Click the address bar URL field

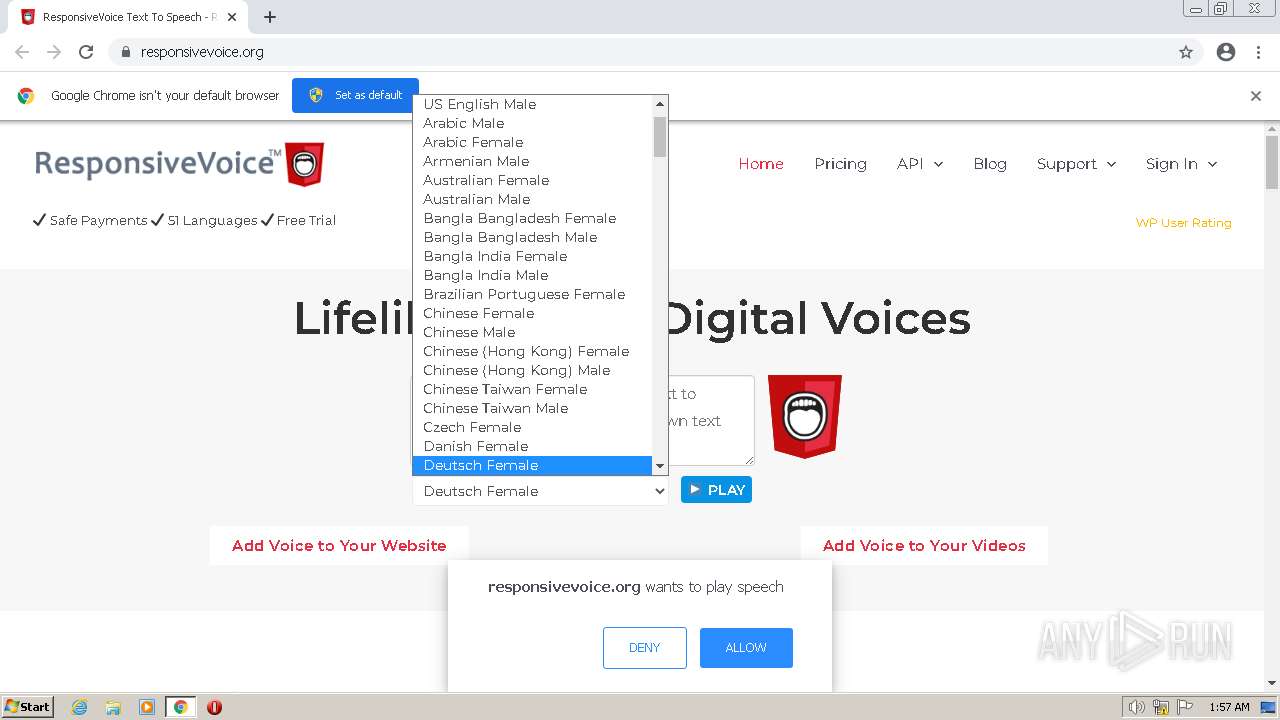point(640,52)
